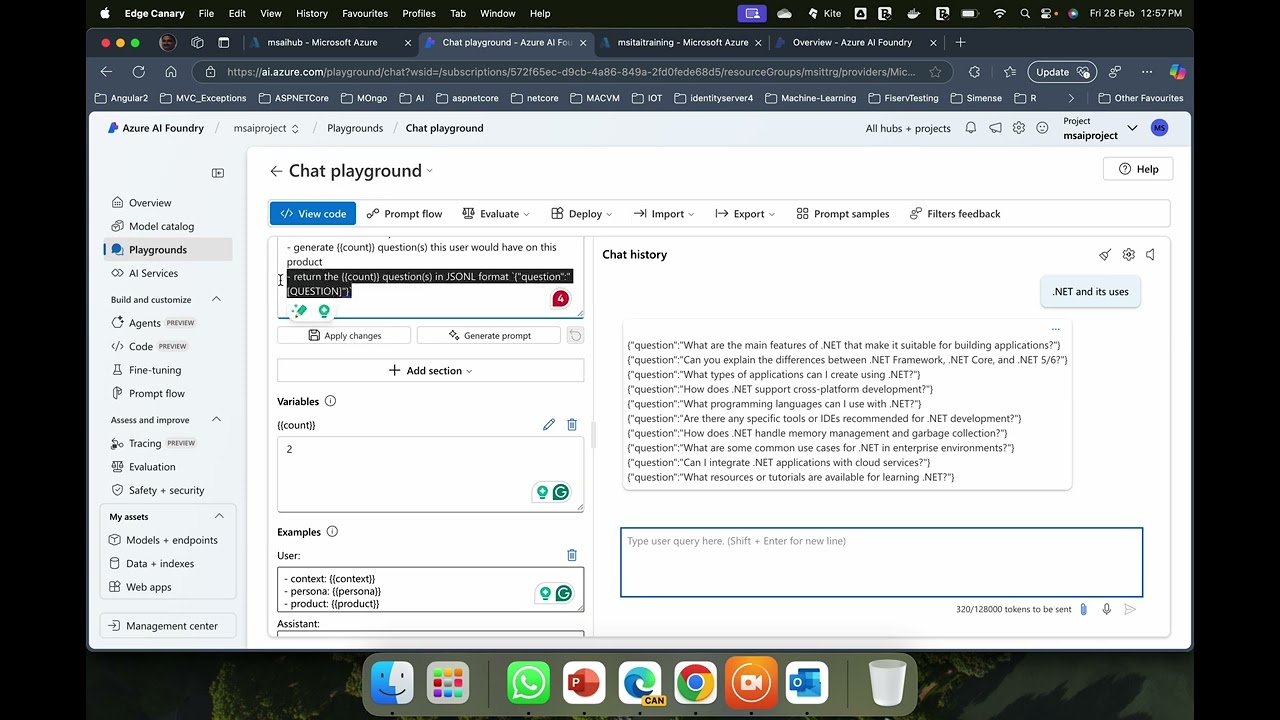Click the broom clear chat icon
Screen dimensions: 1280x720
1105,255
